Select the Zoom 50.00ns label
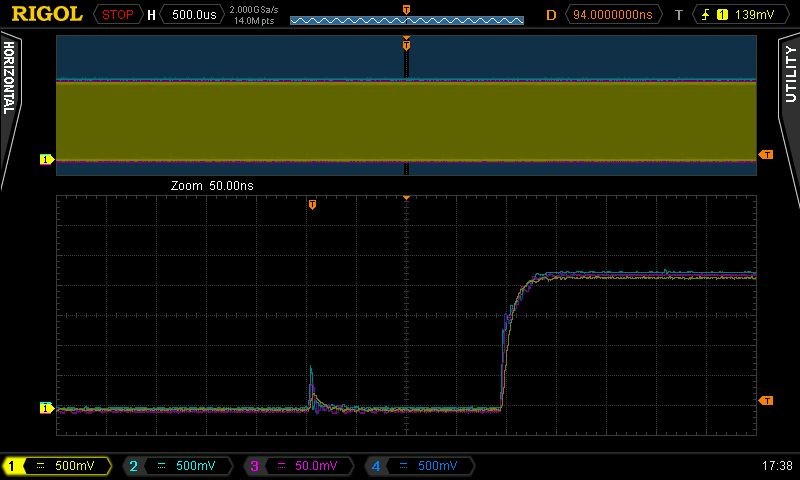The width and height of the screenshot is (800, 480). tap(212, 186)
